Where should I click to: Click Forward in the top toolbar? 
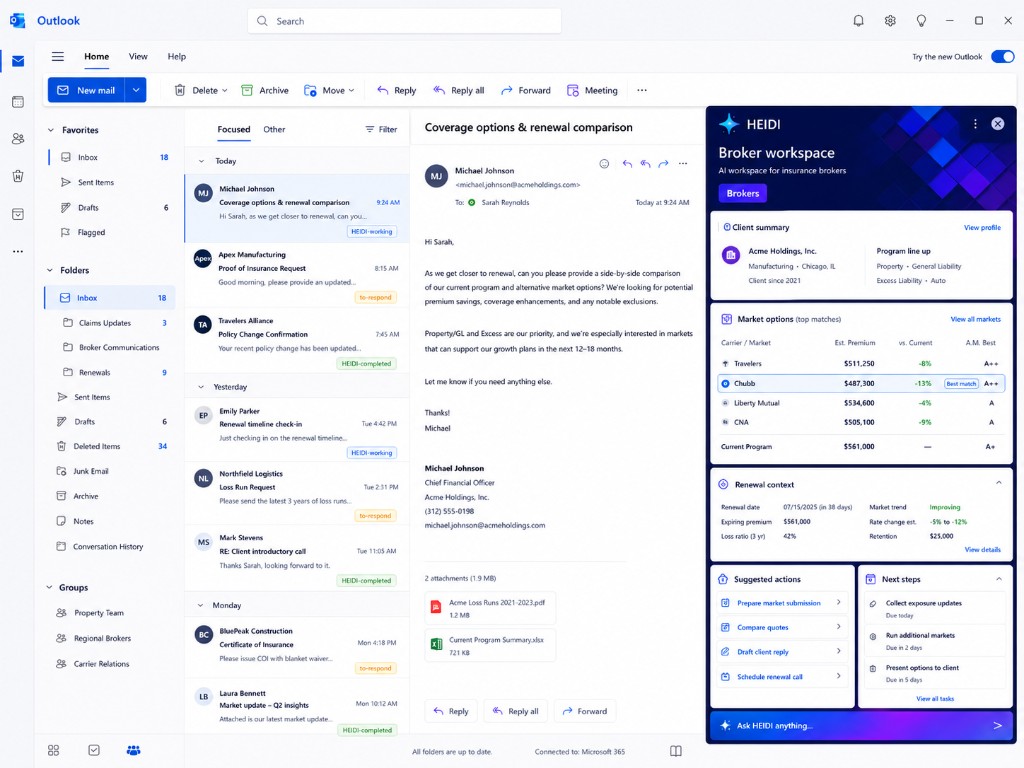(x=526, y=90)
